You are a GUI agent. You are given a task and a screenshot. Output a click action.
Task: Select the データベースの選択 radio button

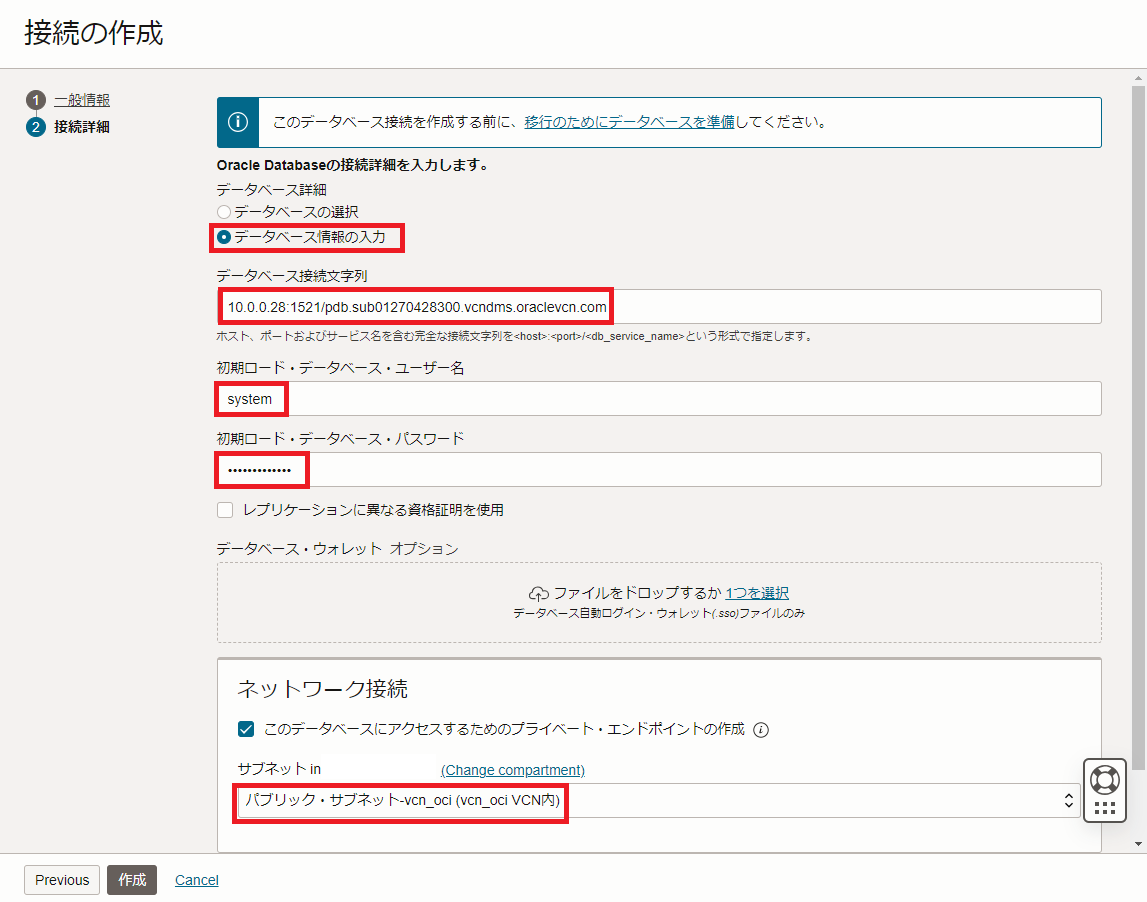click(226, 212)
